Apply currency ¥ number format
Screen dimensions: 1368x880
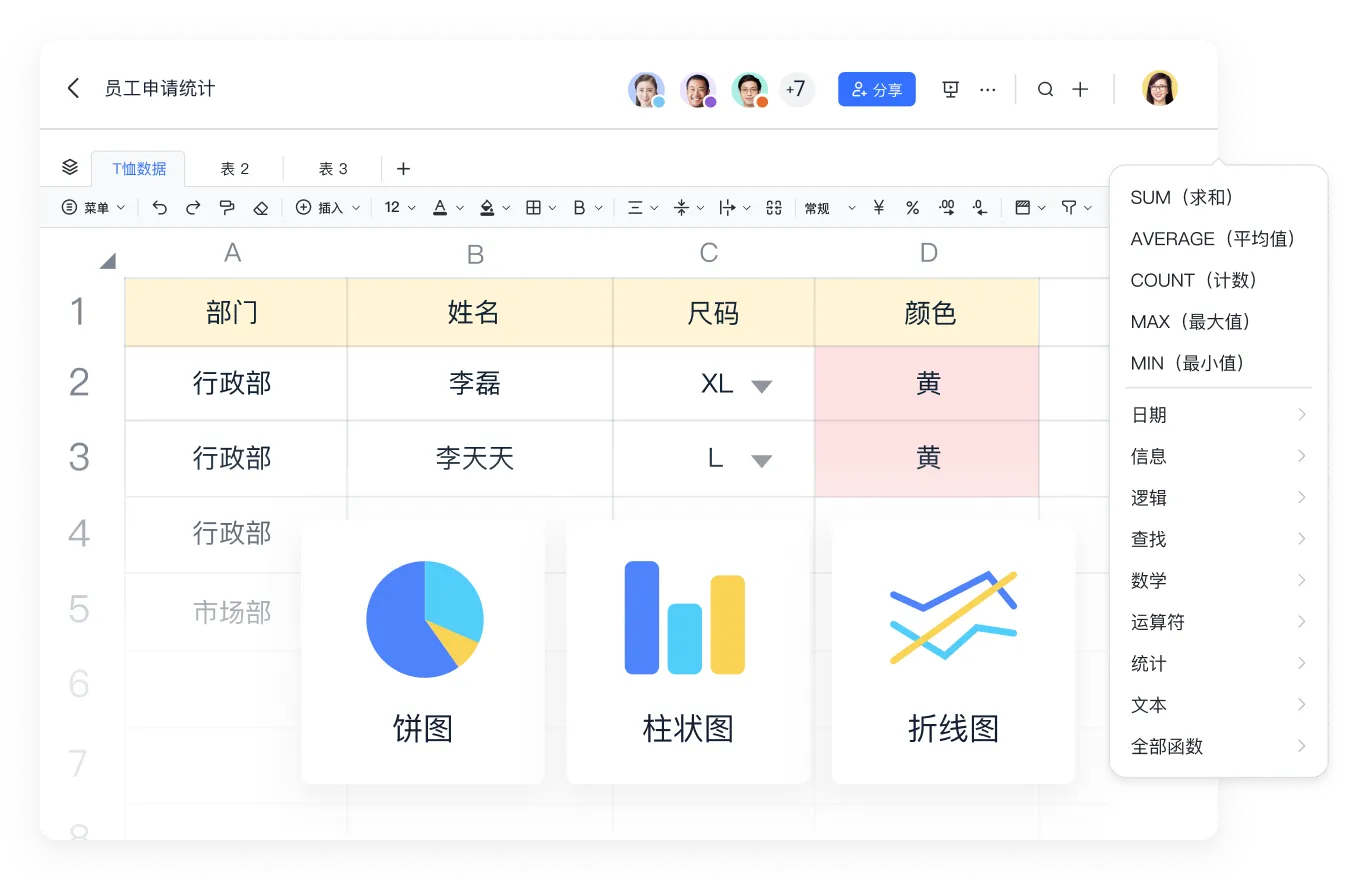pyautogui.click(x=879, y=208)
